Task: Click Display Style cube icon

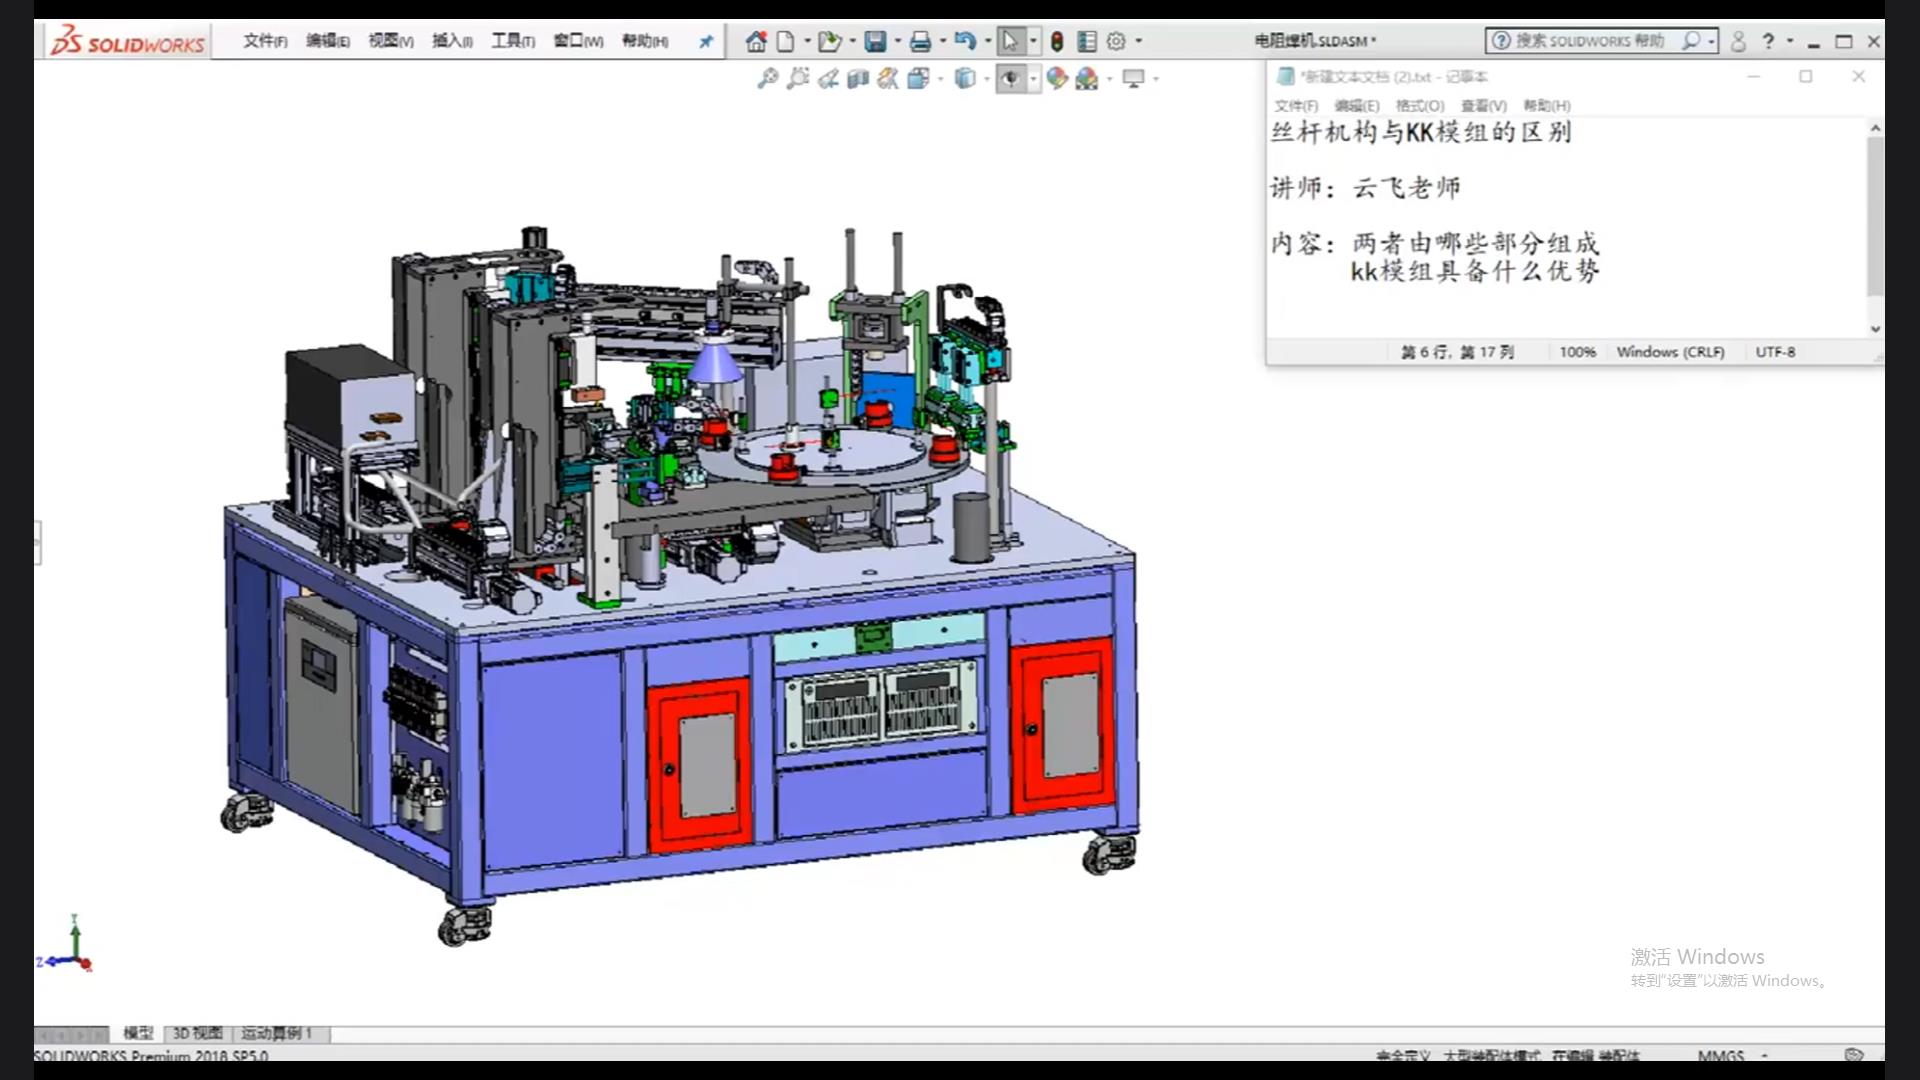Action: [964, 78]
